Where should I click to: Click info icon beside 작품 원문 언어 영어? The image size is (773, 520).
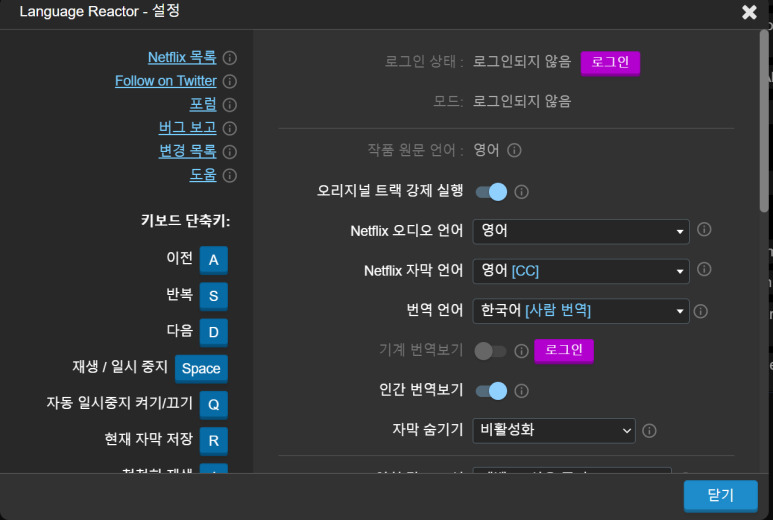coord(514,150)
